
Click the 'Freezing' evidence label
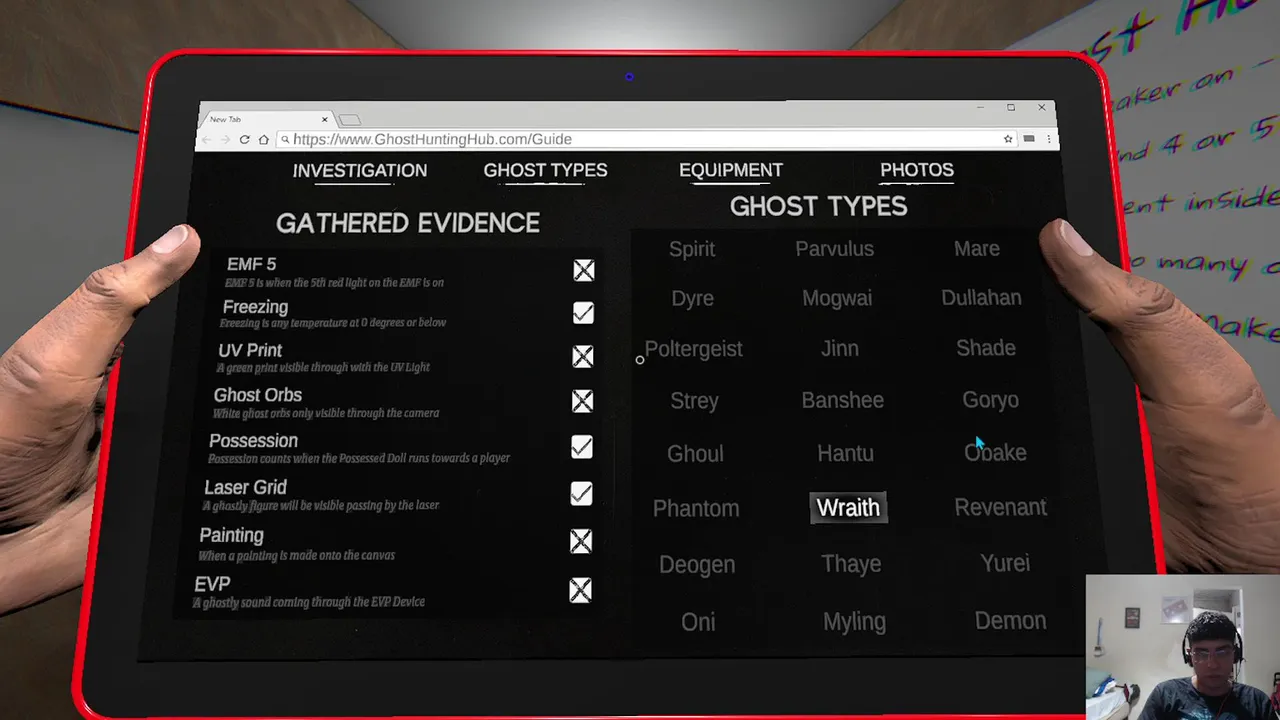point(255,307)
